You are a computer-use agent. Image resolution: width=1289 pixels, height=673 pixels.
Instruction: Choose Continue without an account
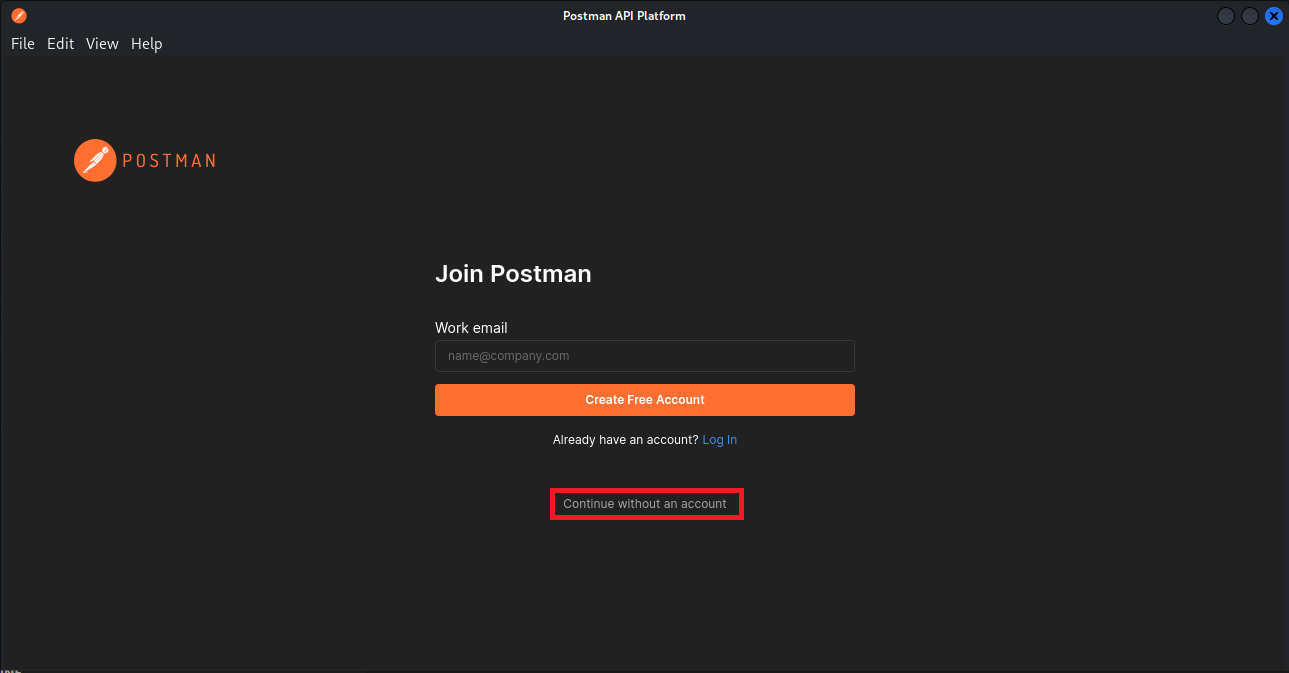click(645, 504)
